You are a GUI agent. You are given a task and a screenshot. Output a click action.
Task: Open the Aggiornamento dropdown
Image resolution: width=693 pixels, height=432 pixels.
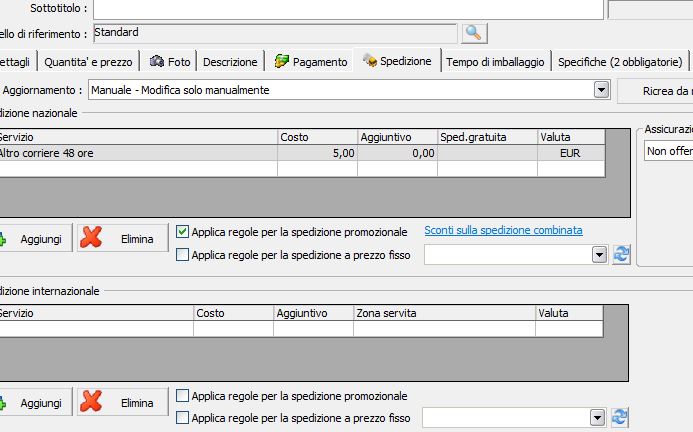coord(601,90)
